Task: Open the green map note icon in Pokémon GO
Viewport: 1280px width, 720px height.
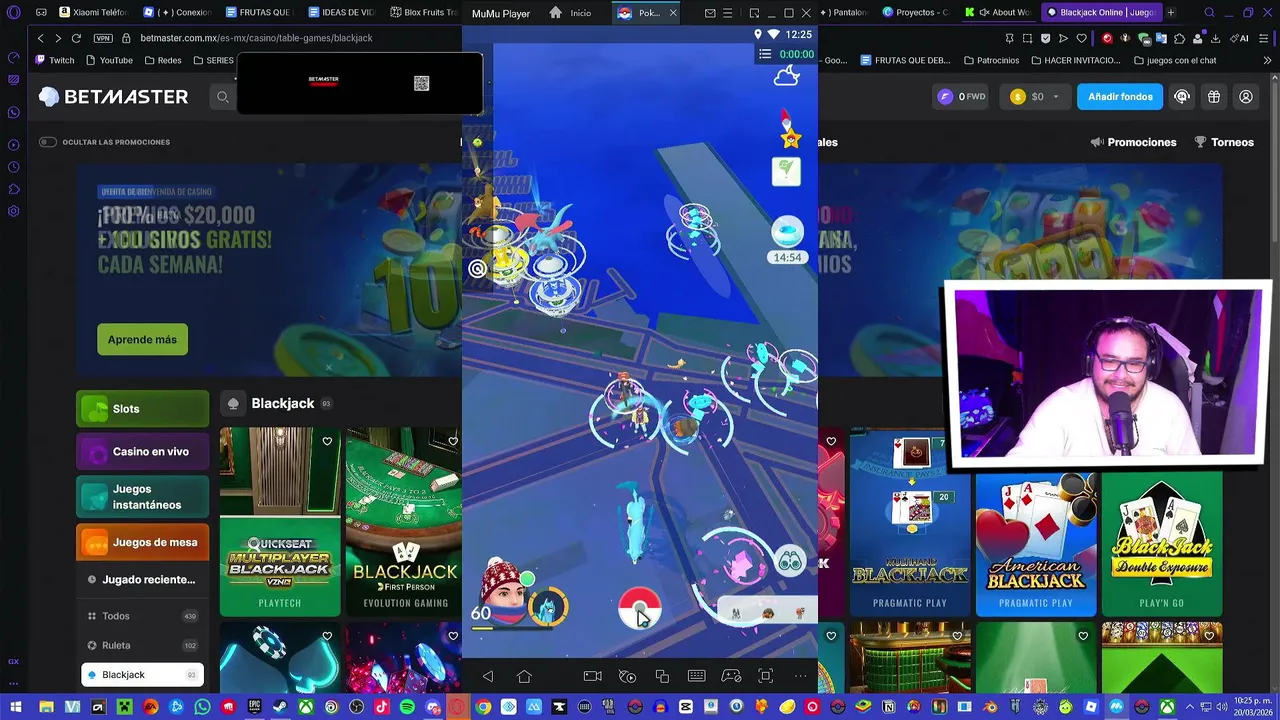Action: point(786,171)
